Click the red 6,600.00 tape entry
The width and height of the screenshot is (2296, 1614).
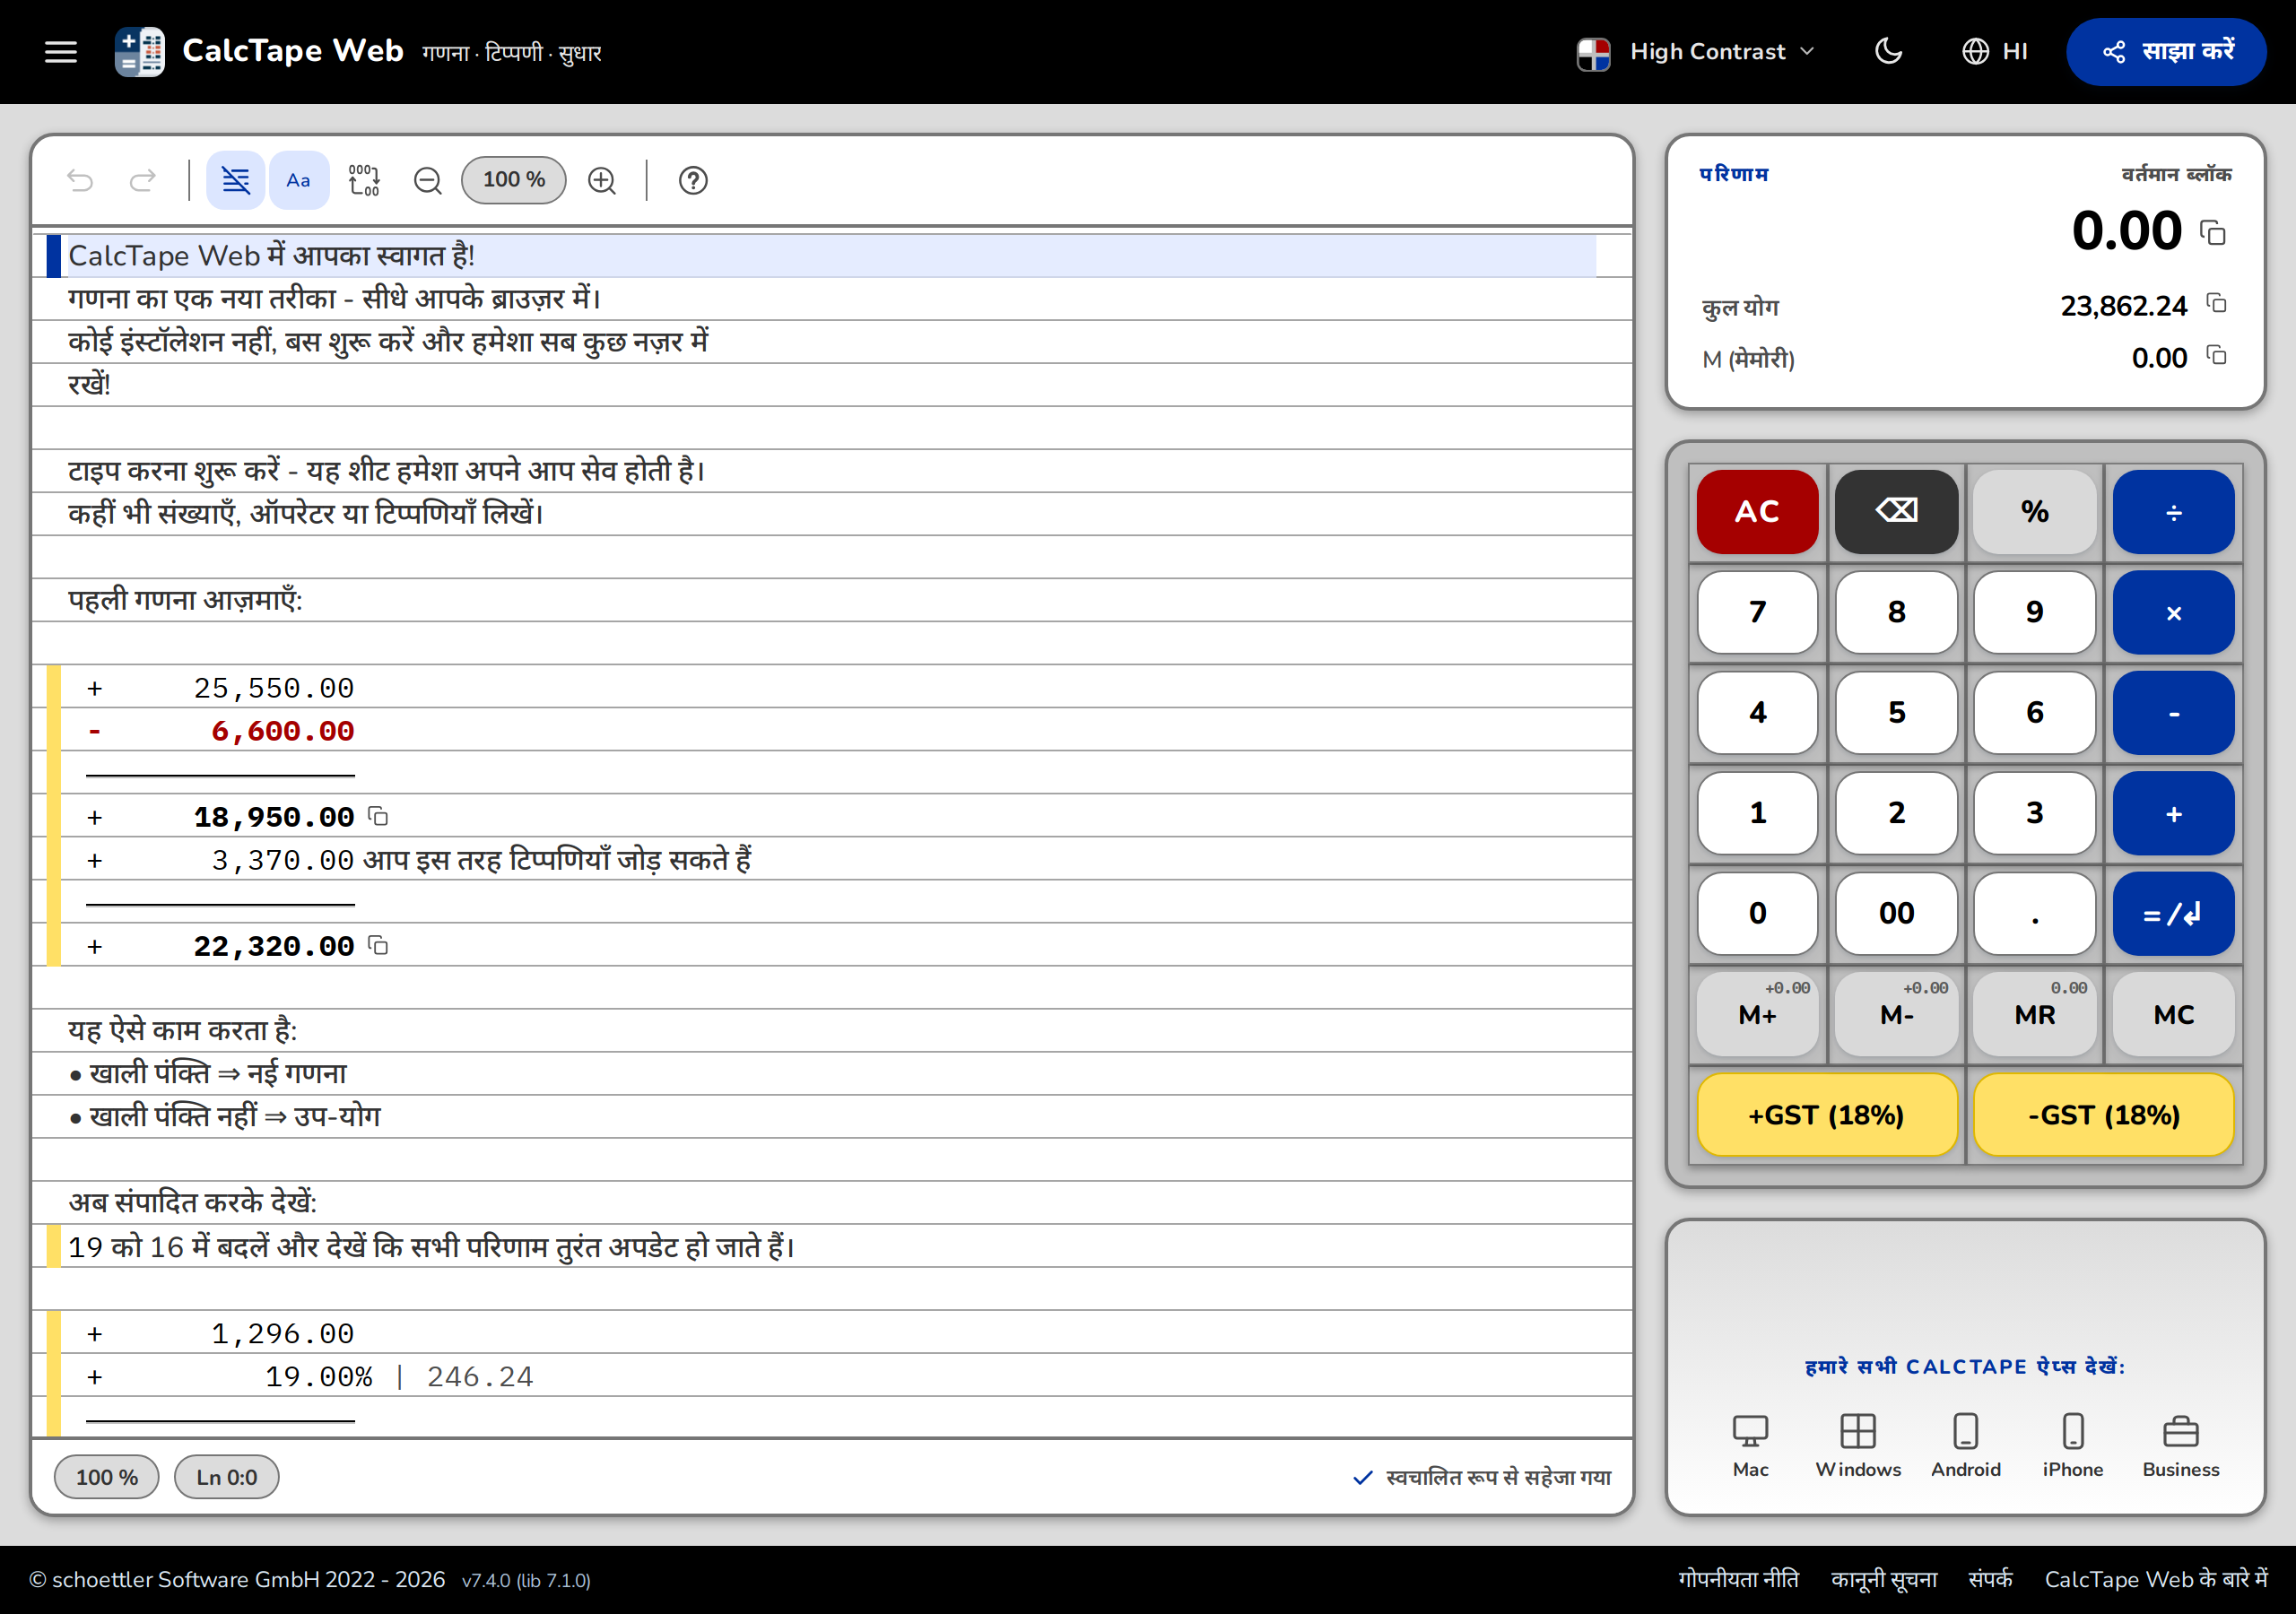(283, 730)
